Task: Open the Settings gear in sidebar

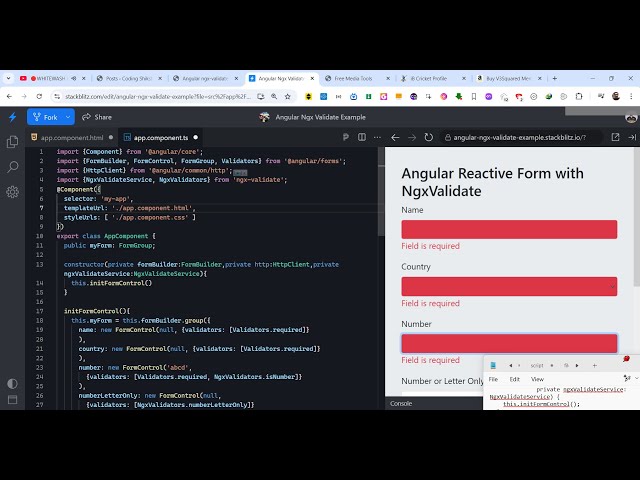Action: [12, 192]
